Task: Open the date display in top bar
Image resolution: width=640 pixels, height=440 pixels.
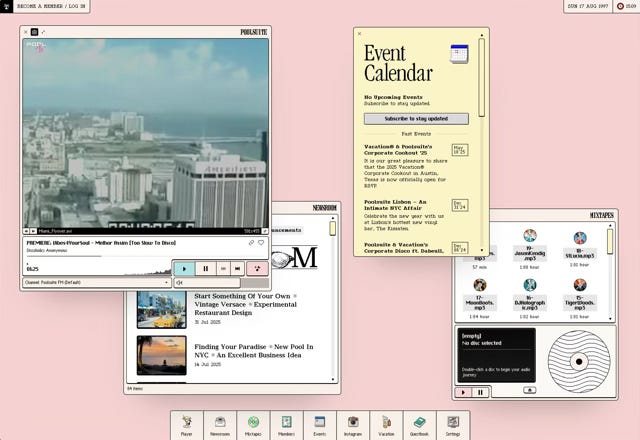Action: (x=588, y=6)
